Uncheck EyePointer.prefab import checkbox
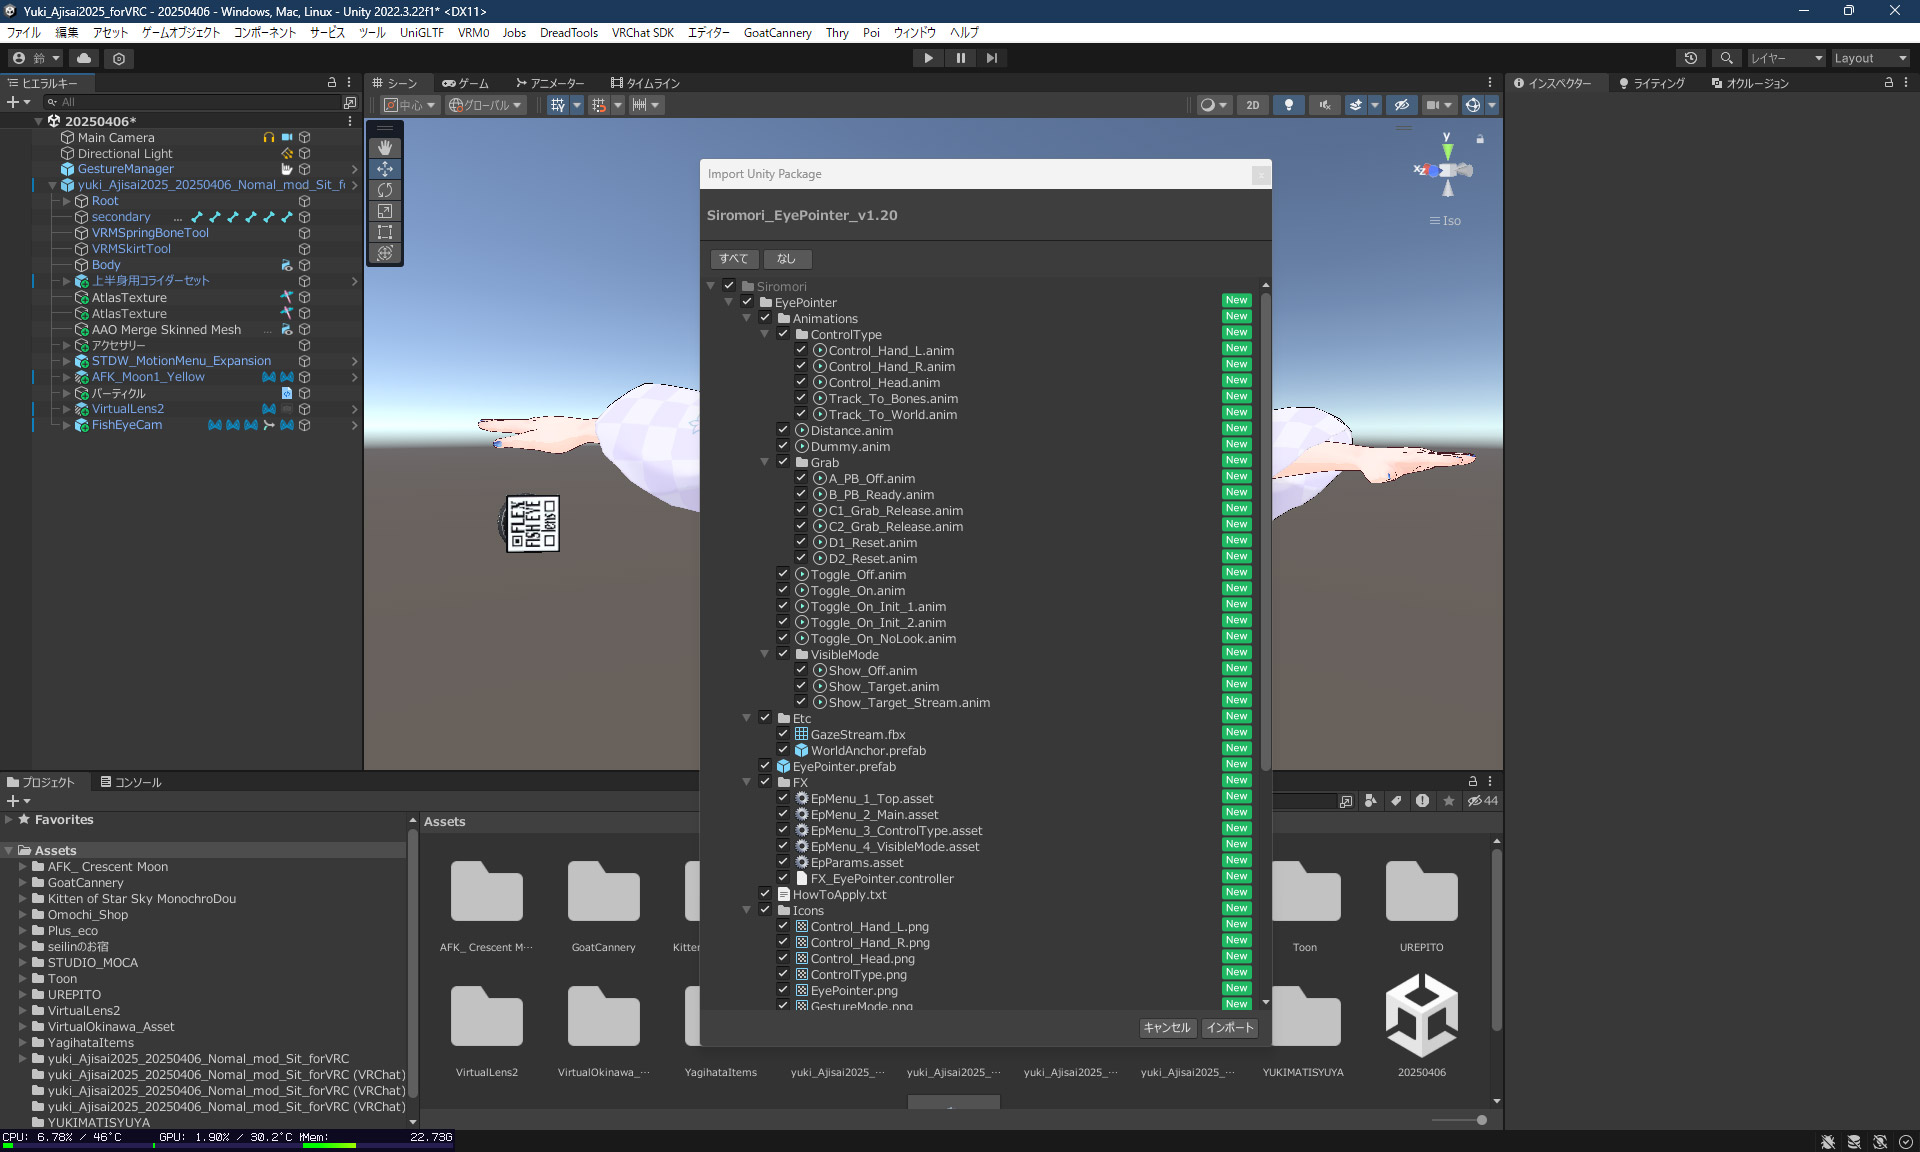 coord(765,766)
